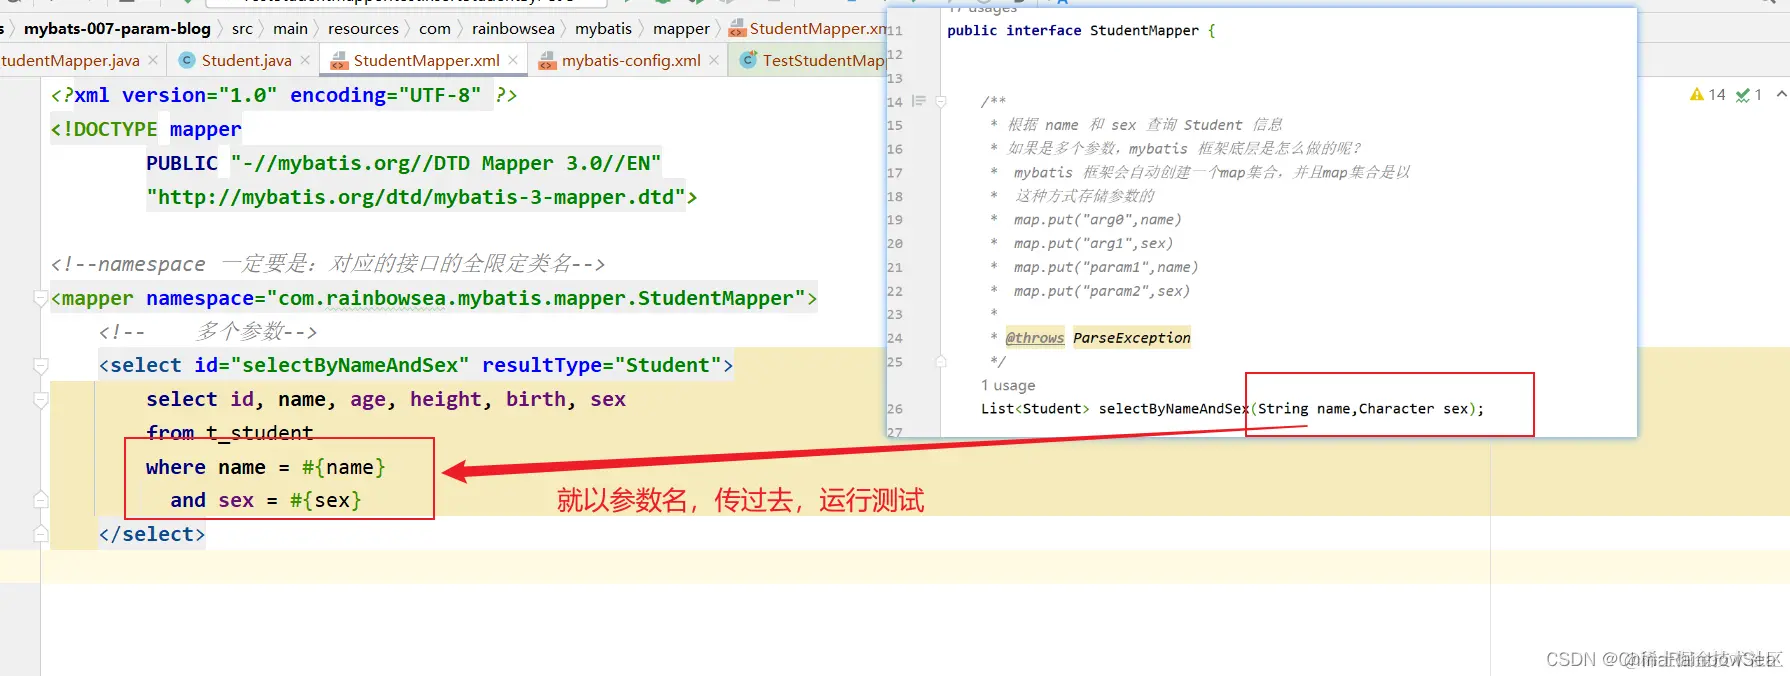Close the StudentMapper.xml tab
The width and height of the screenshot is (1790, 676).
[513, 60]
